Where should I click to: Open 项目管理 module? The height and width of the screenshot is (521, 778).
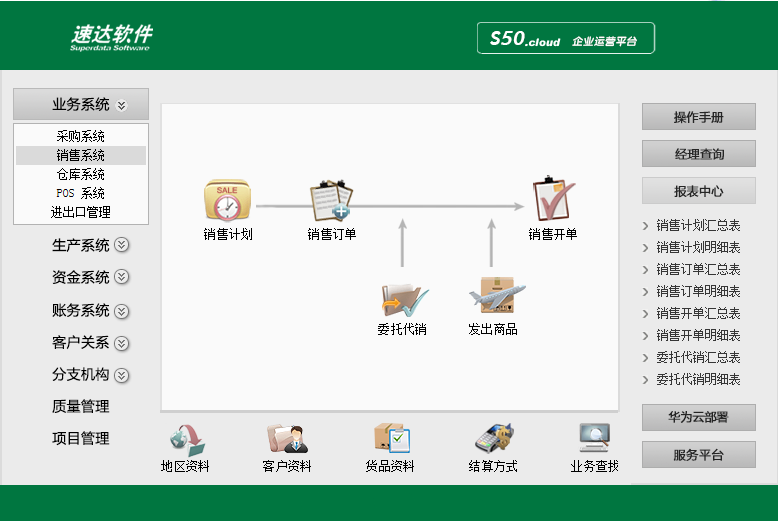80,439
